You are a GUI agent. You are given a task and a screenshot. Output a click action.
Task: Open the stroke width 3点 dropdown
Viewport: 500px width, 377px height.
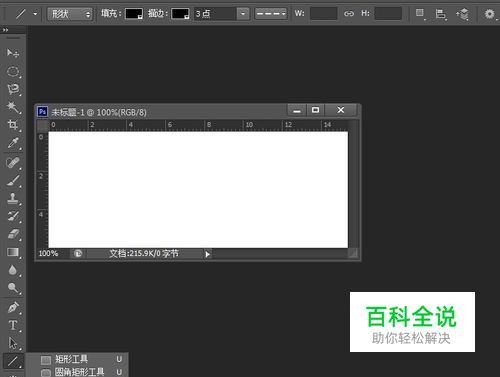pyautogui.click(x=243, y=14)
